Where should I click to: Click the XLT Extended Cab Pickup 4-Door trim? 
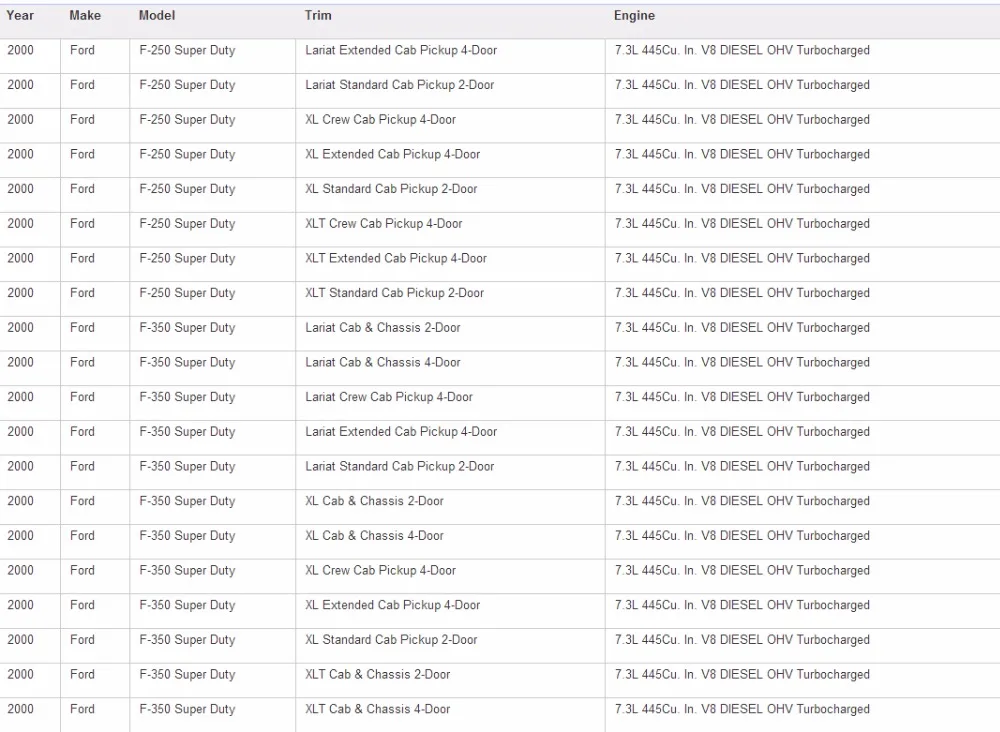click(x=396, y=258)
